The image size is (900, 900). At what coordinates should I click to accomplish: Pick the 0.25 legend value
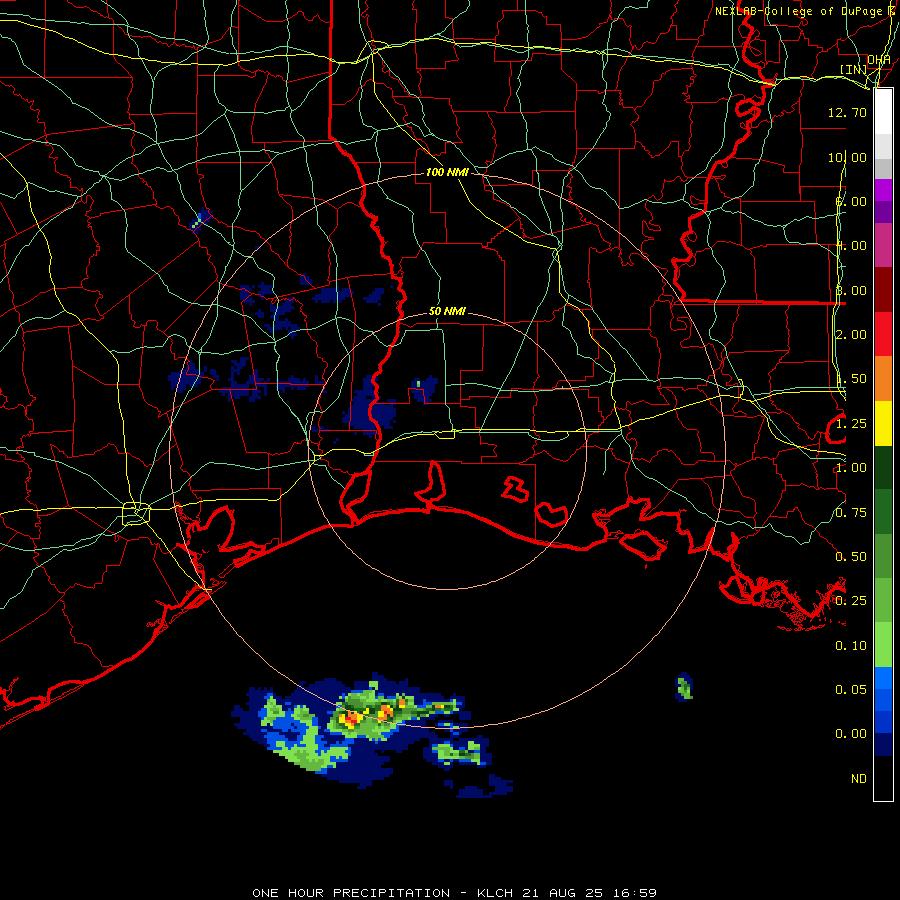(x=851, y=601)
